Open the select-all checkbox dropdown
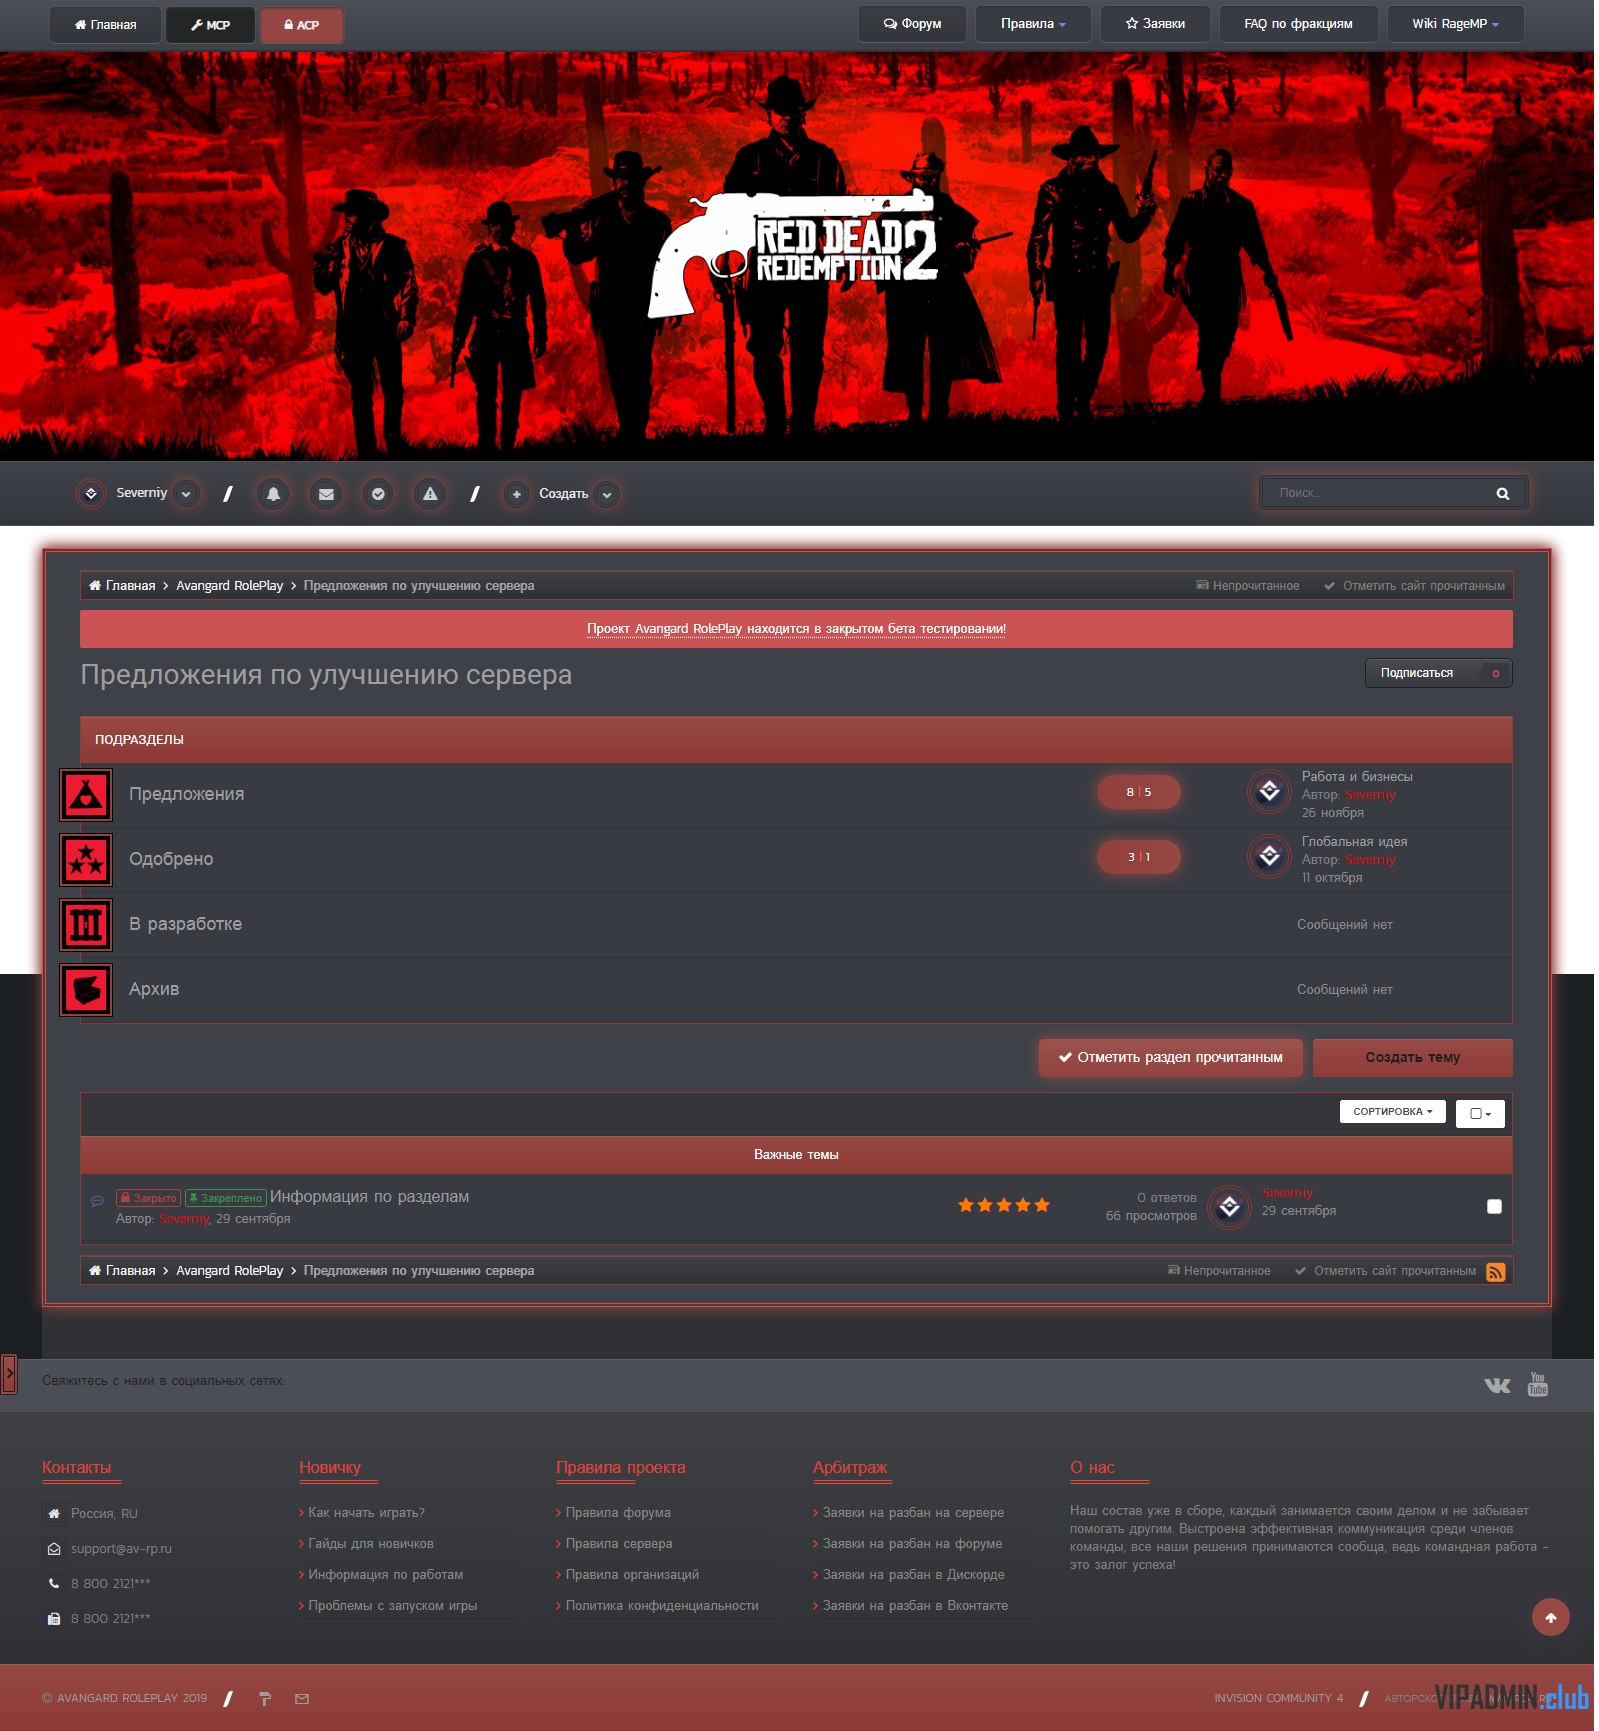 pos(1480,1114)
